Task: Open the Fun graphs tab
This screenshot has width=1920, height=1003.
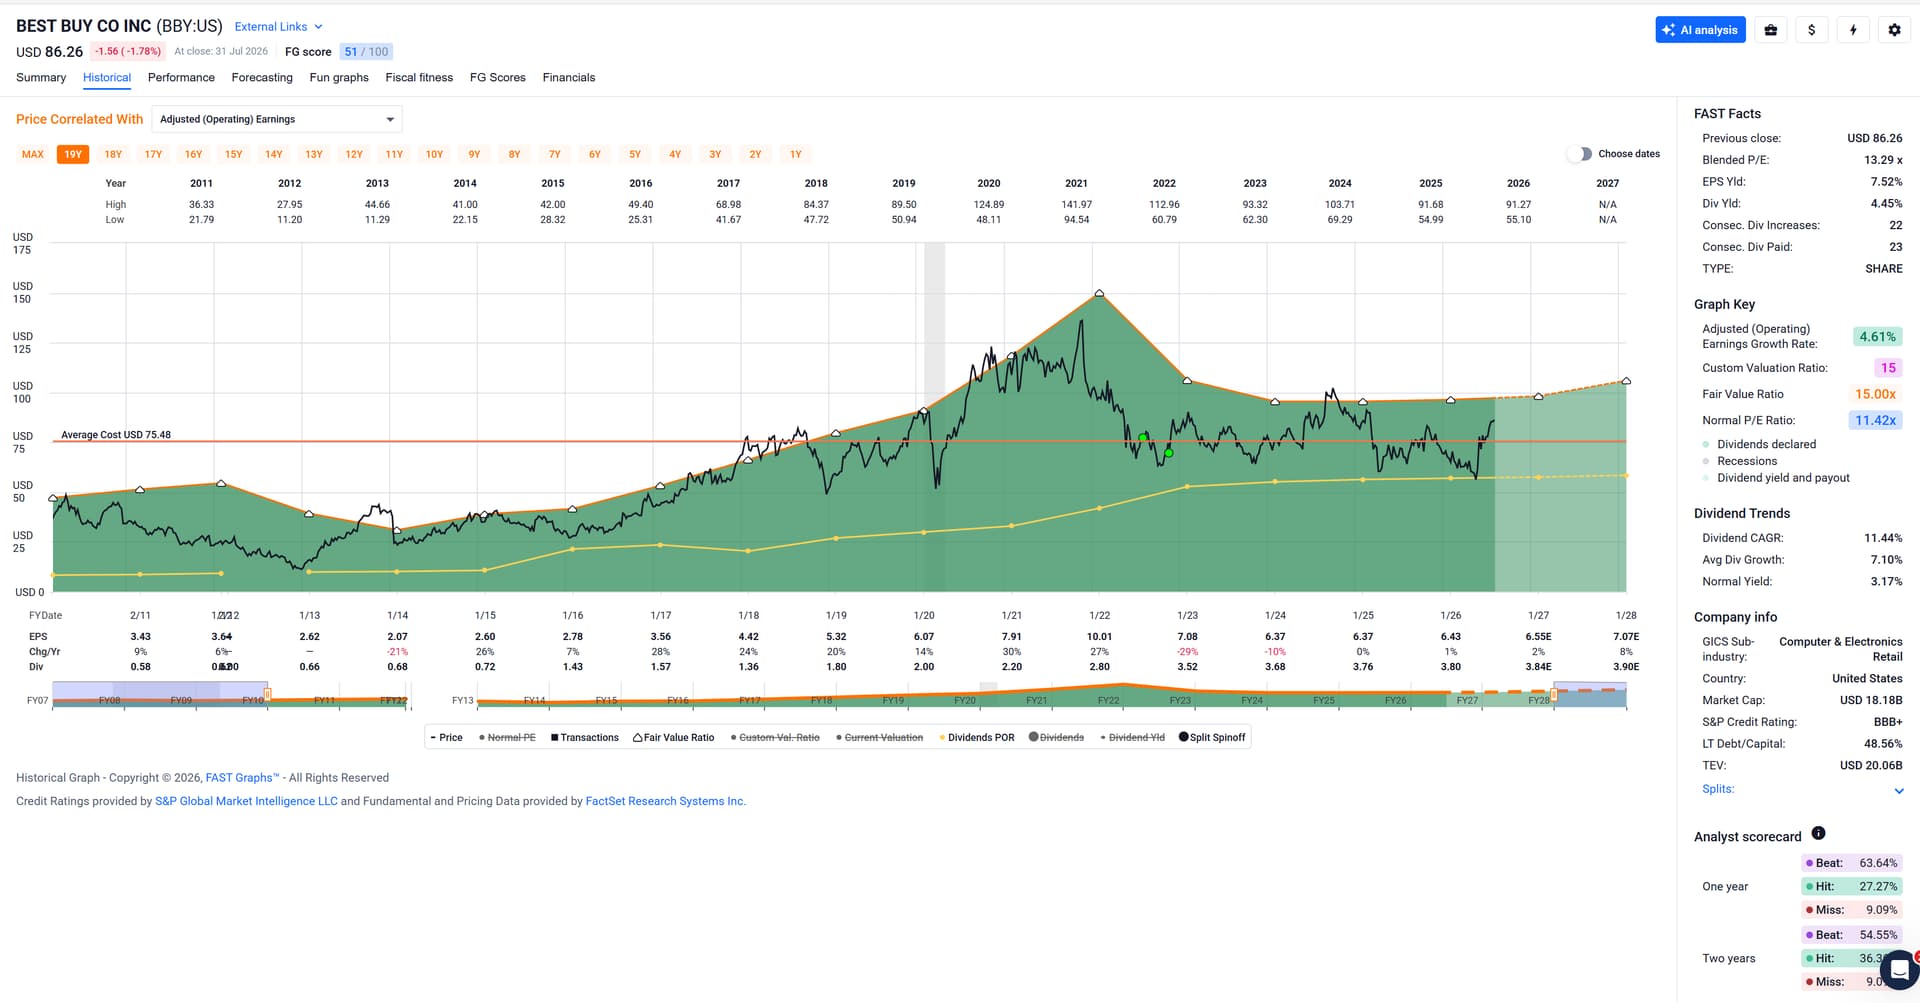Action: (339, 78)
